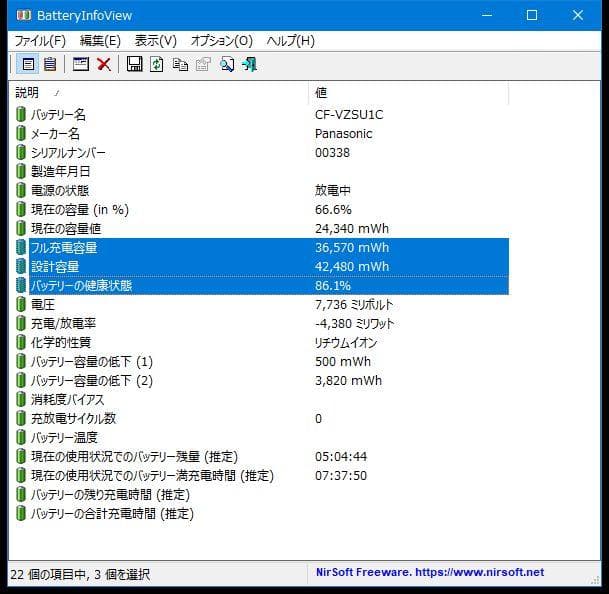Select the Show Battery Information toolbar icon

tap(28, 64)
